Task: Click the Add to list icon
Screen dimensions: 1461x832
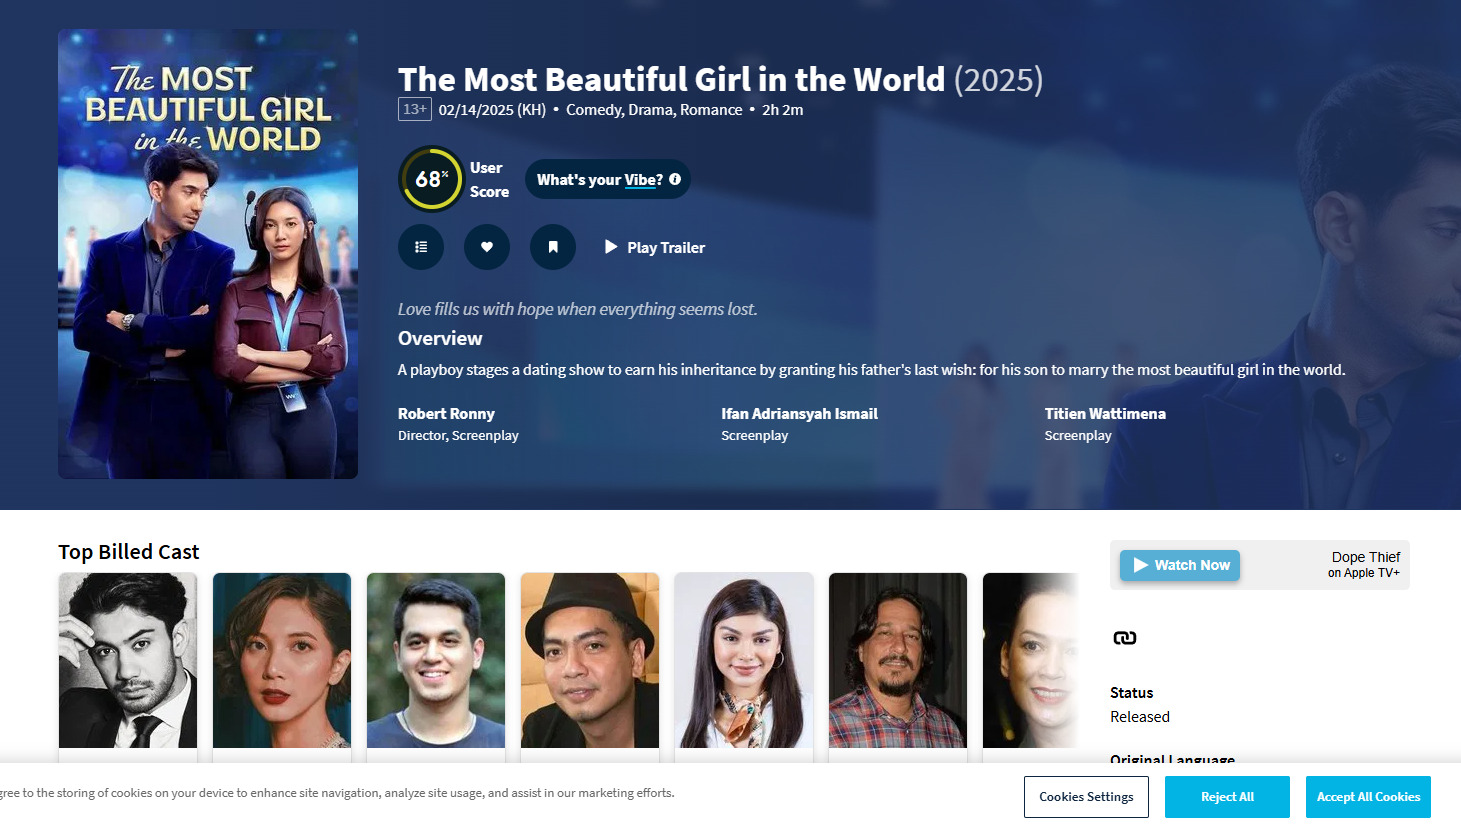Action: click(421, 247)
